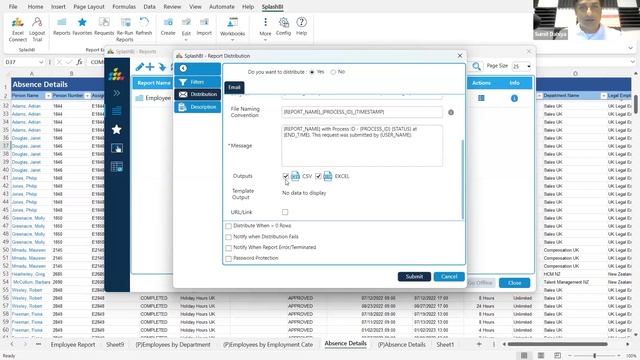Click the list sidebar icon in Reports window
The width and height of the screenshot is (640, 360).
(x=116, y=111)
